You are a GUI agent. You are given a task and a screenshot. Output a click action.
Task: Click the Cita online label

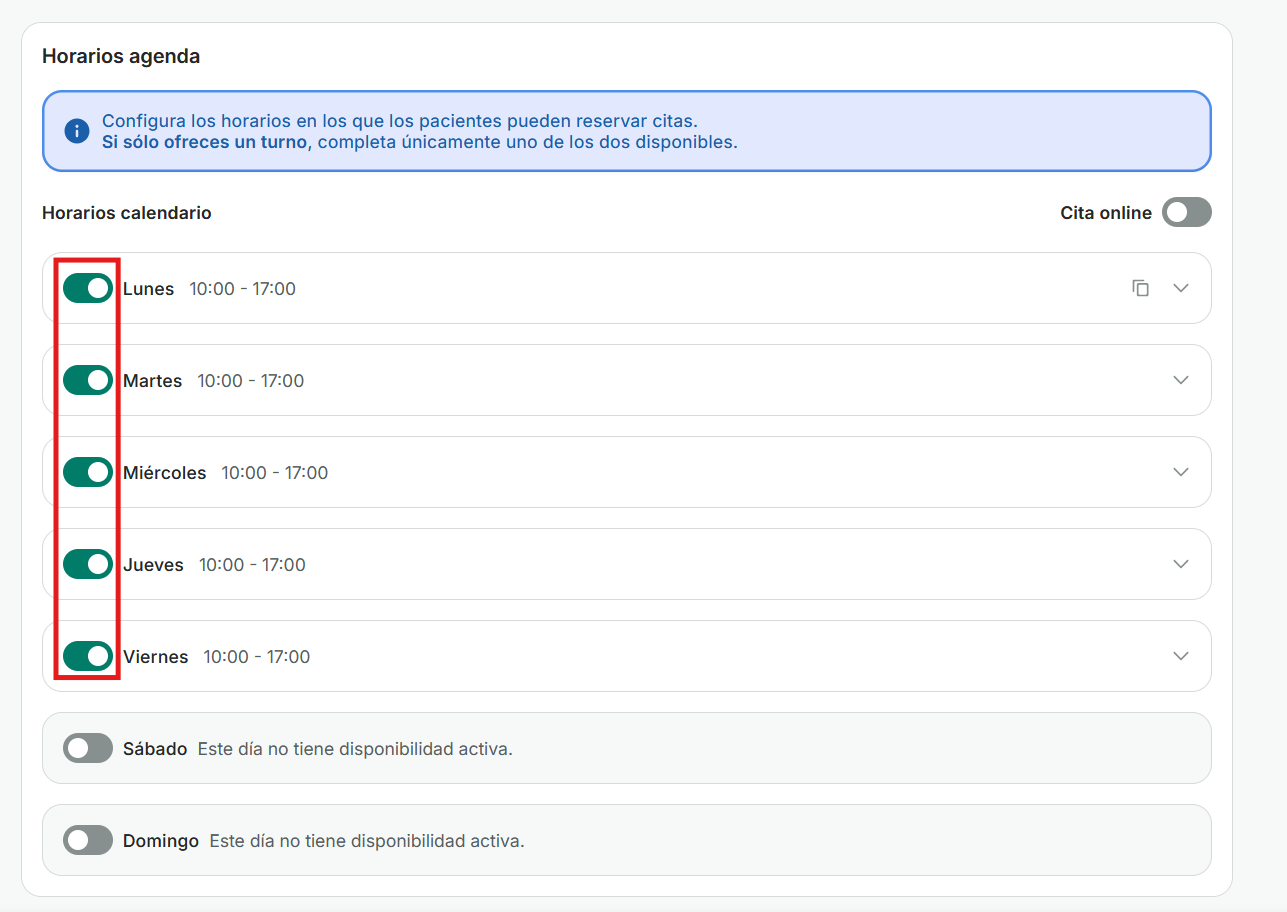click(1105, 213)
